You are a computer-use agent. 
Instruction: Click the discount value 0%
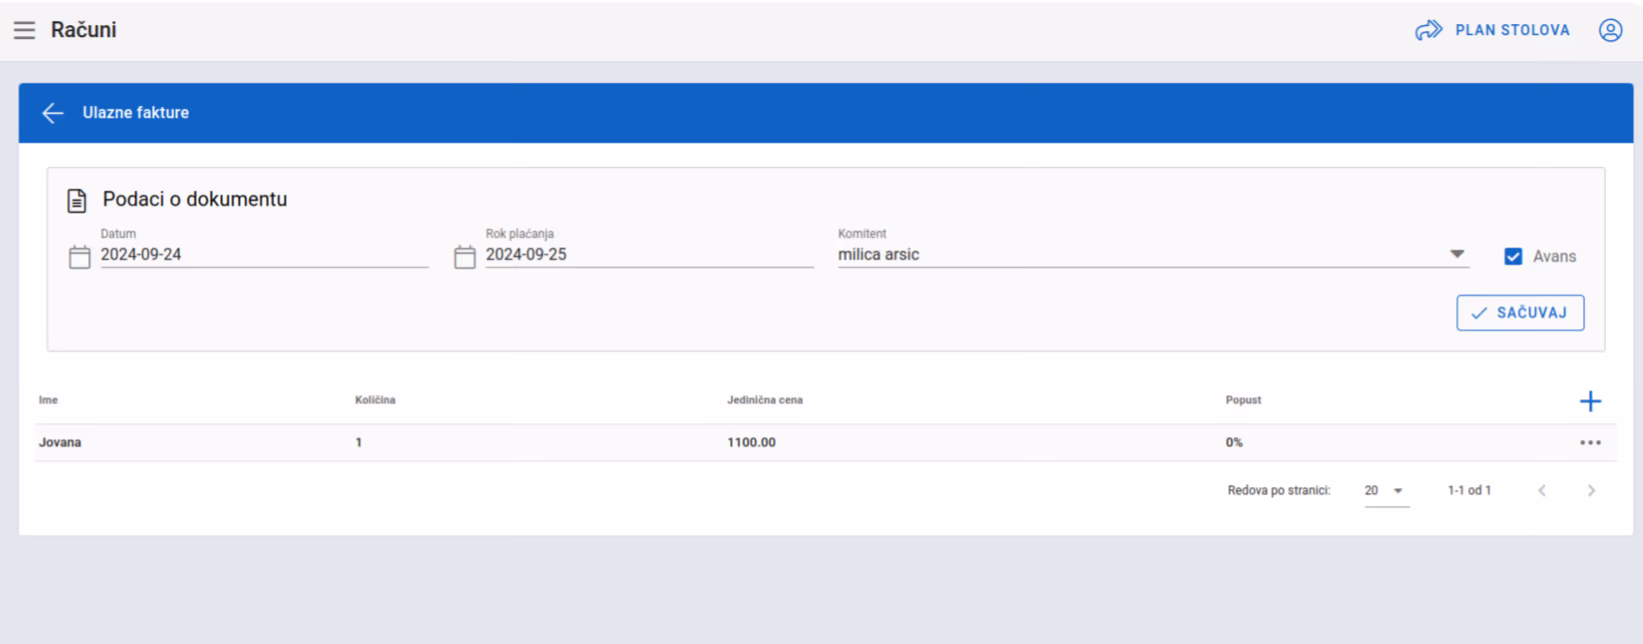pyautogui.click(x=1234, y=442)
